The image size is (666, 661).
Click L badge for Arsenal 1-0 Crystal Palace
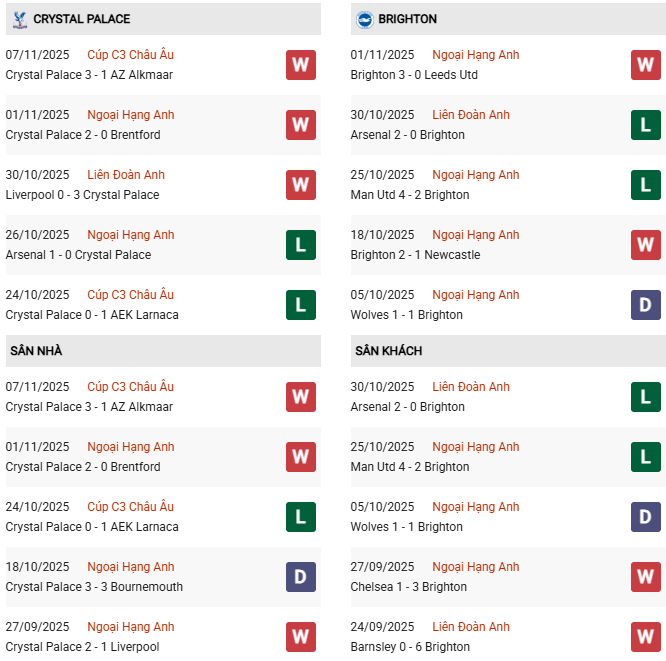coord(300,245)
